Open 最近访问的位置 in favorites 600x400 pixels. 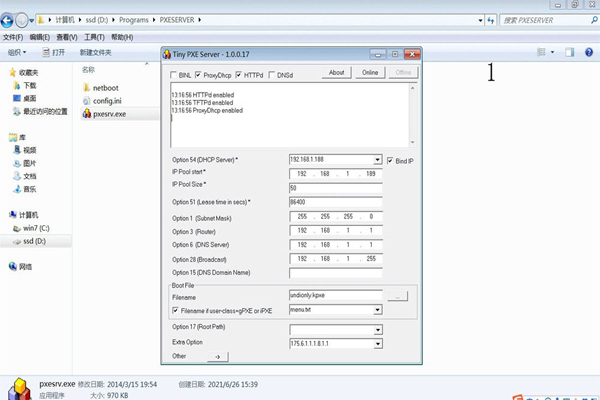click(41, 111)
